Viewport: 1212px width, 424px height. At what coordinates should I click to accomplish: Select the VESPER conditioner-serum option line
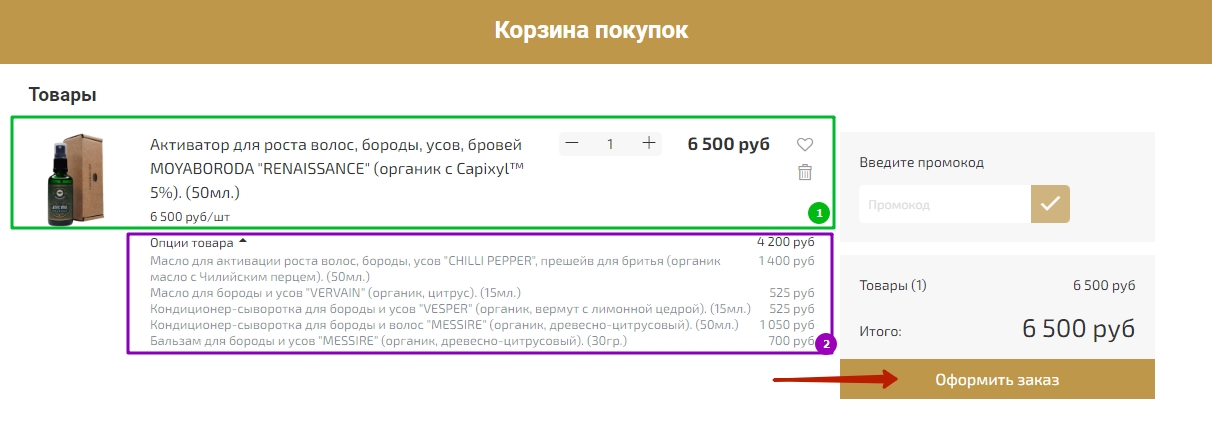[451, 309]
